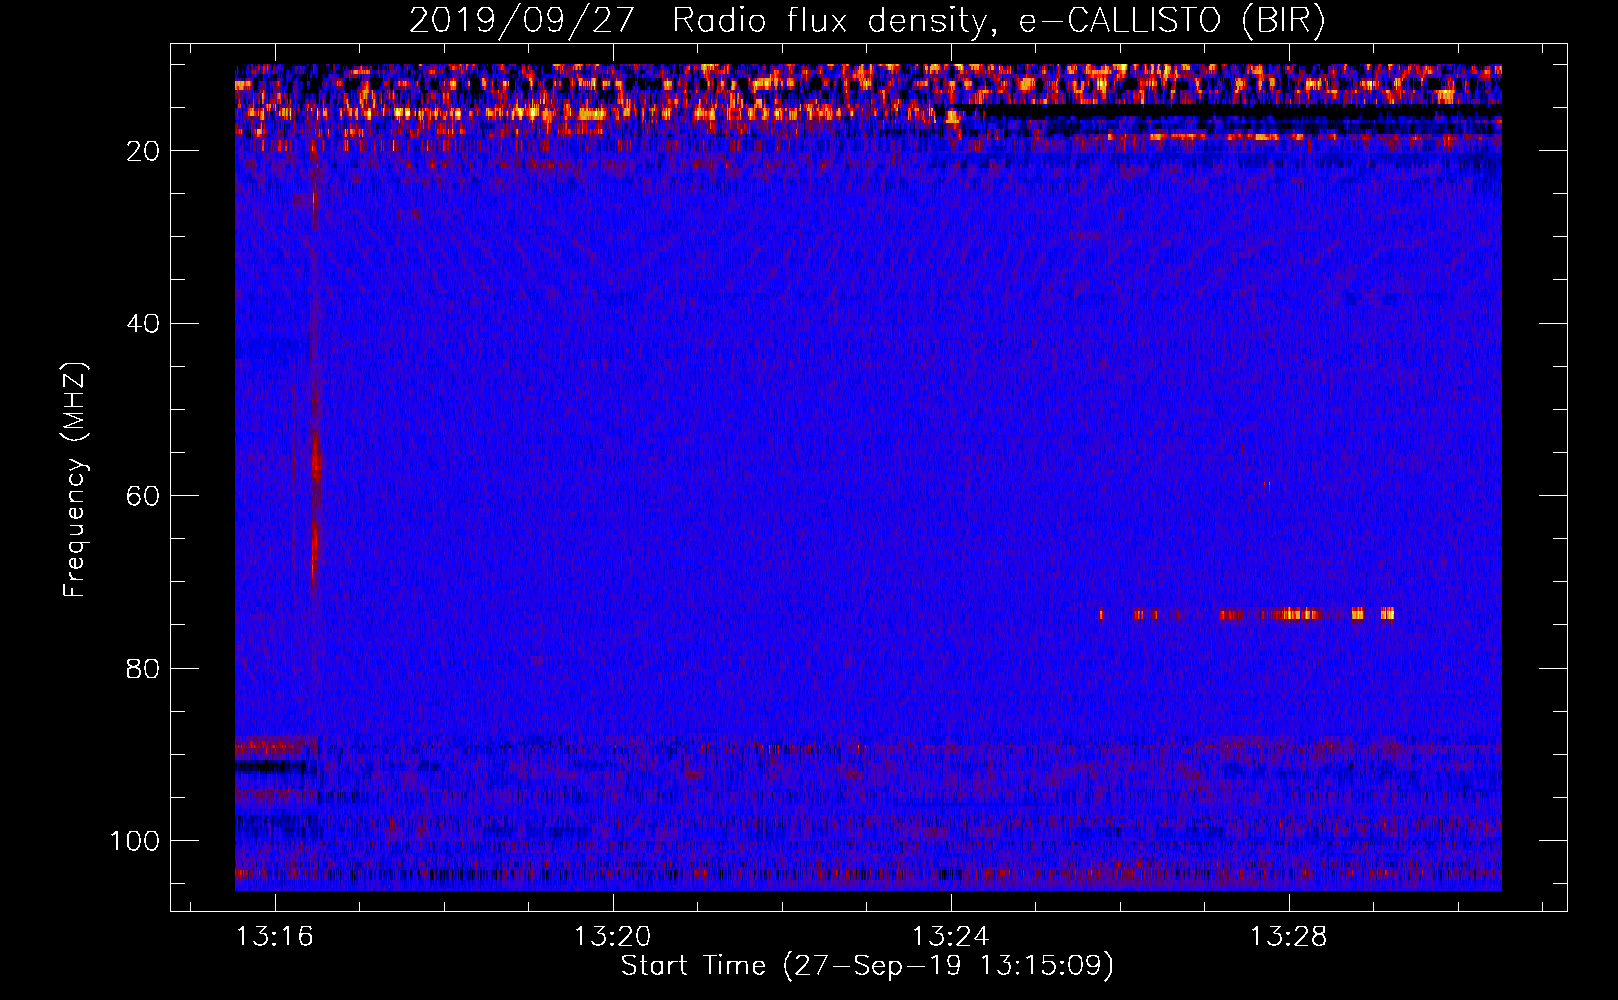
Task: Click the 13:20 time tick label
Action: [612, 937]
